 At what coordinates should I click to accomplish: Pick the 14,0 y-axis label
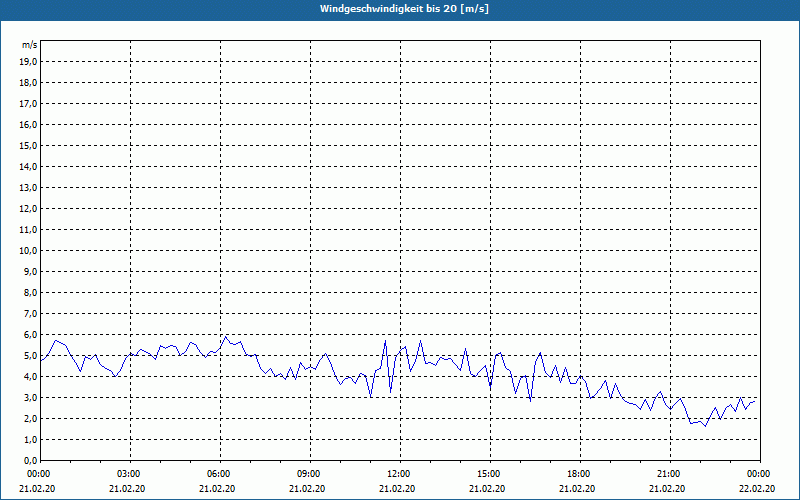[x=28, y=166]
